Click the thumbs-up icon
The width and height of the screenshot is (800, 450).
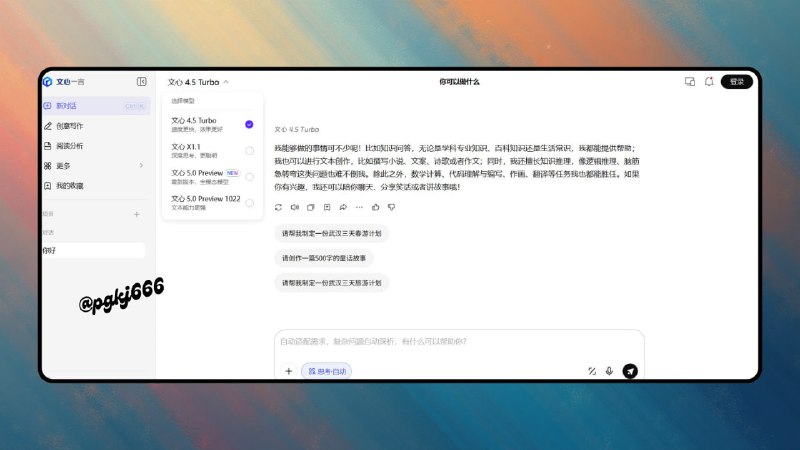click(376, 207)
